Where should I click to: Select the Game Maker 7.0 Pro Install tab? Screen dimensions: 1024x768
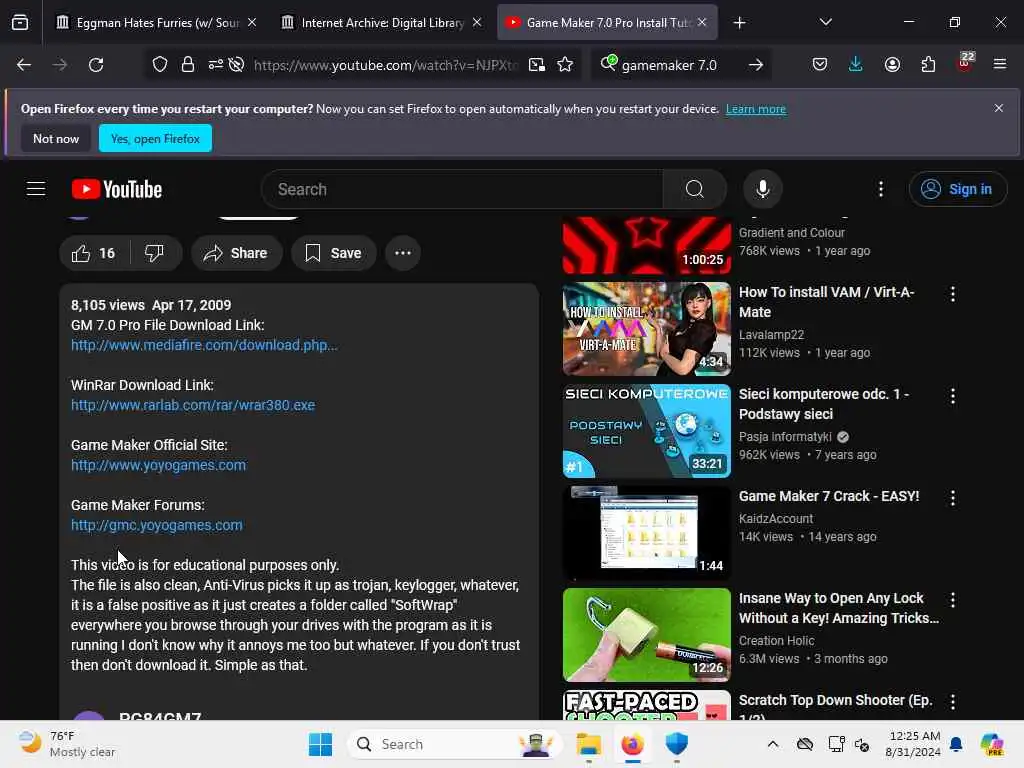coord(607,23)
